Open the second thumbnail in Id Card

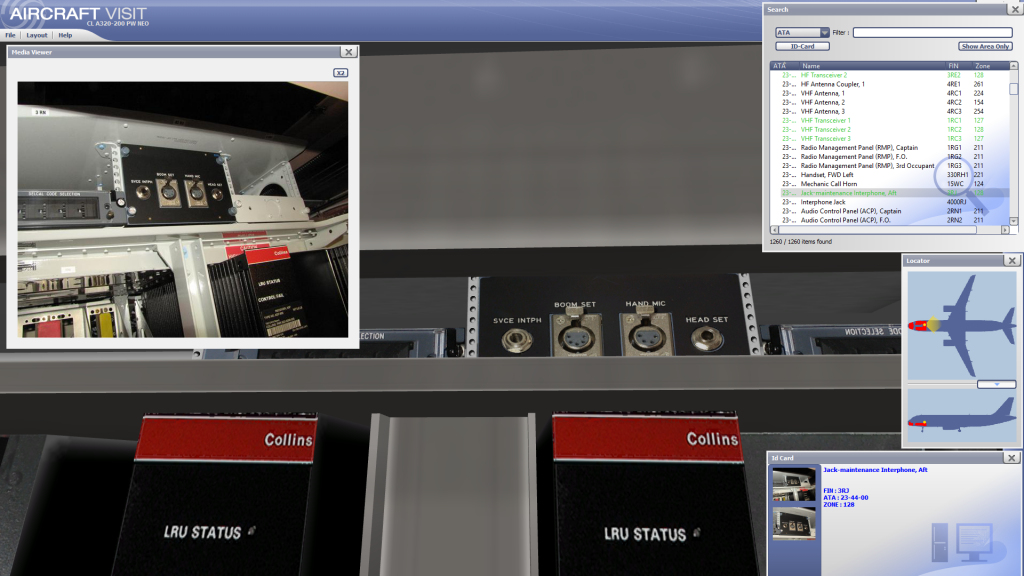point(794,524)
